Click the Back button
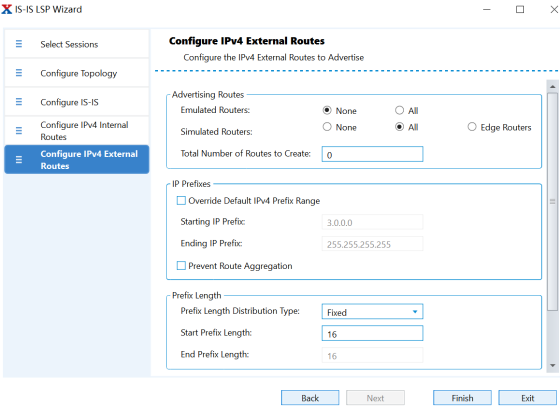Viewport: 560px width, 408px height. pyautogui.click(x=310, y=398)
